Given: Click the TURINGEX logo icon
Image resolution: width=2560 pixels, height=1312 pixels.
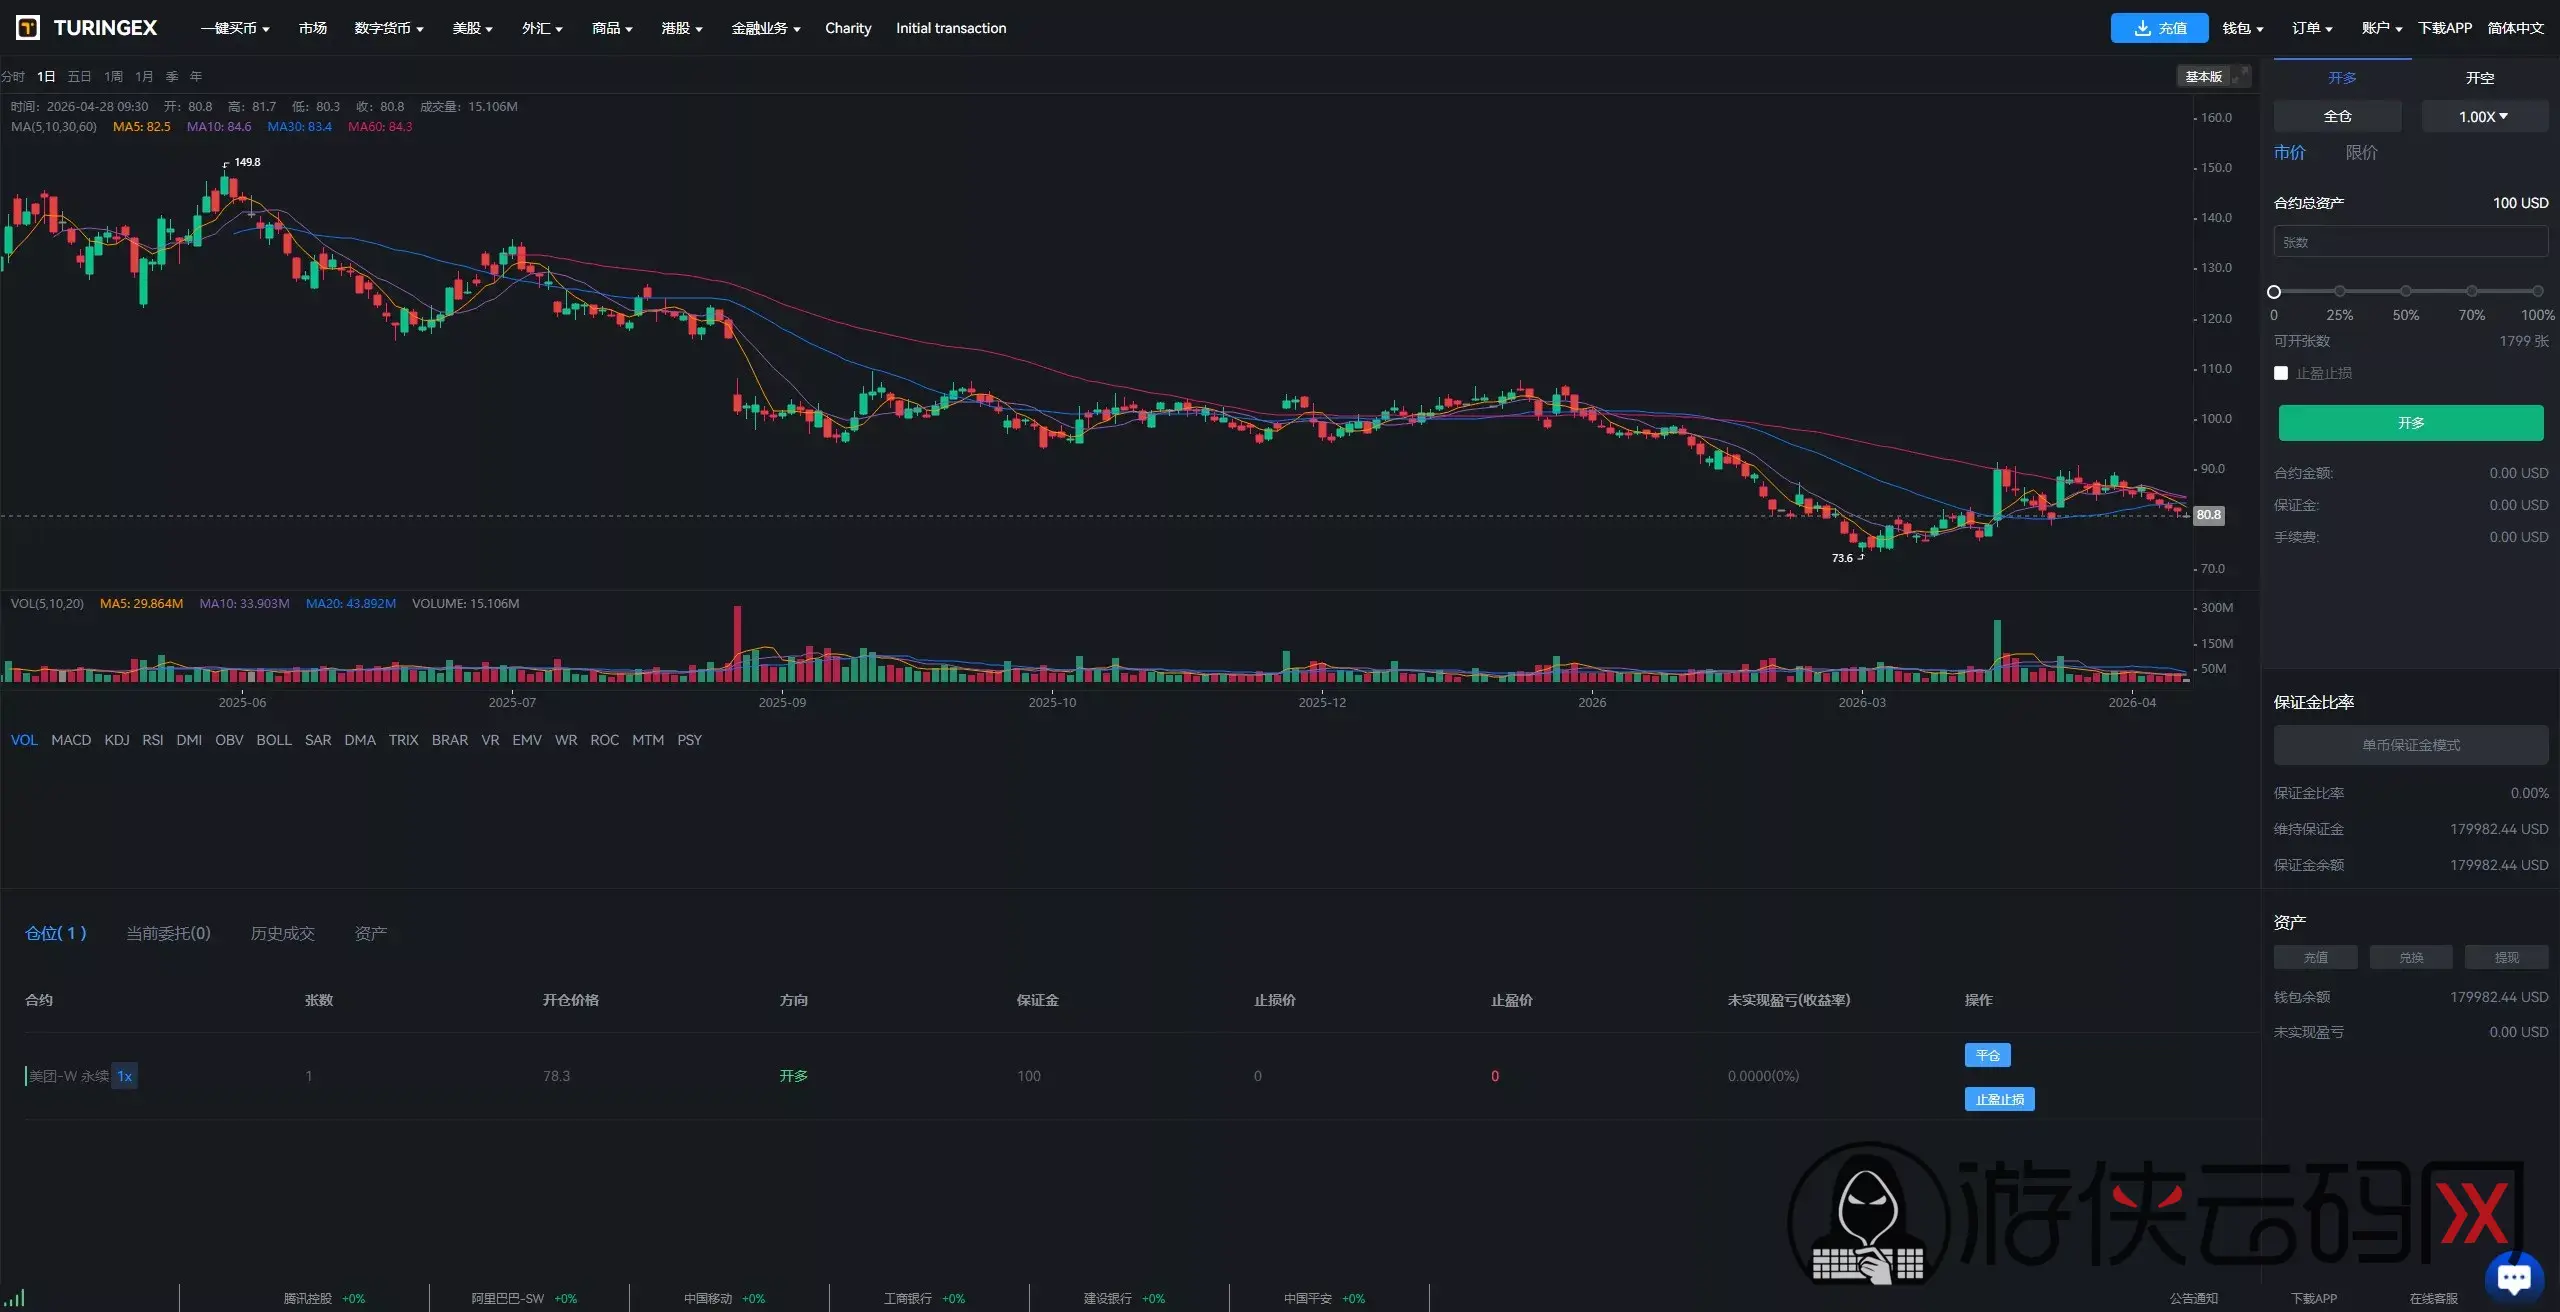Looking at the screenshot, I should (x=28, y=28).
